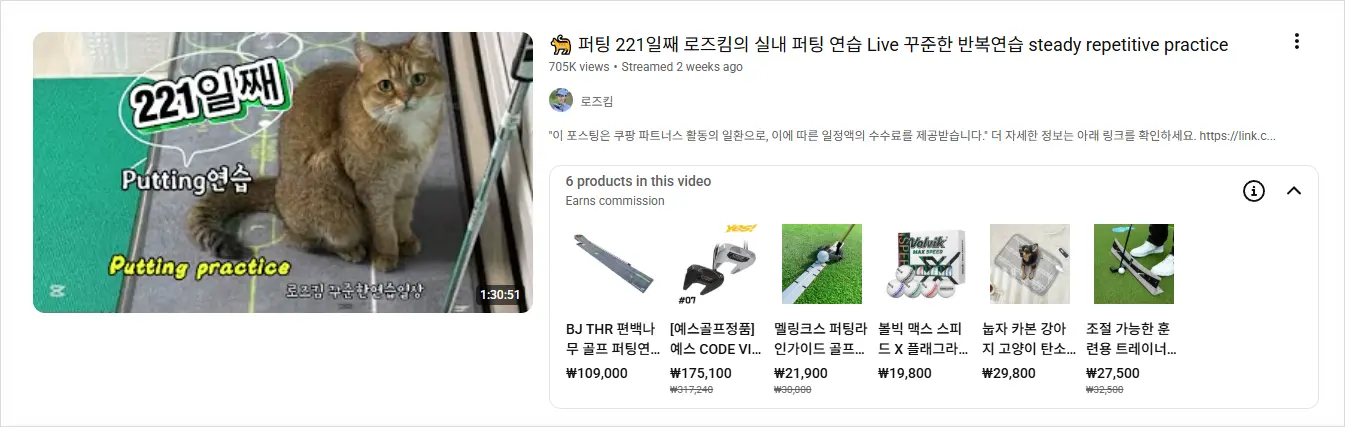Open the adjustable training aid product image
Image resolution: width=1345 pixels, height=427 pixels.
tap(1134, 264)
